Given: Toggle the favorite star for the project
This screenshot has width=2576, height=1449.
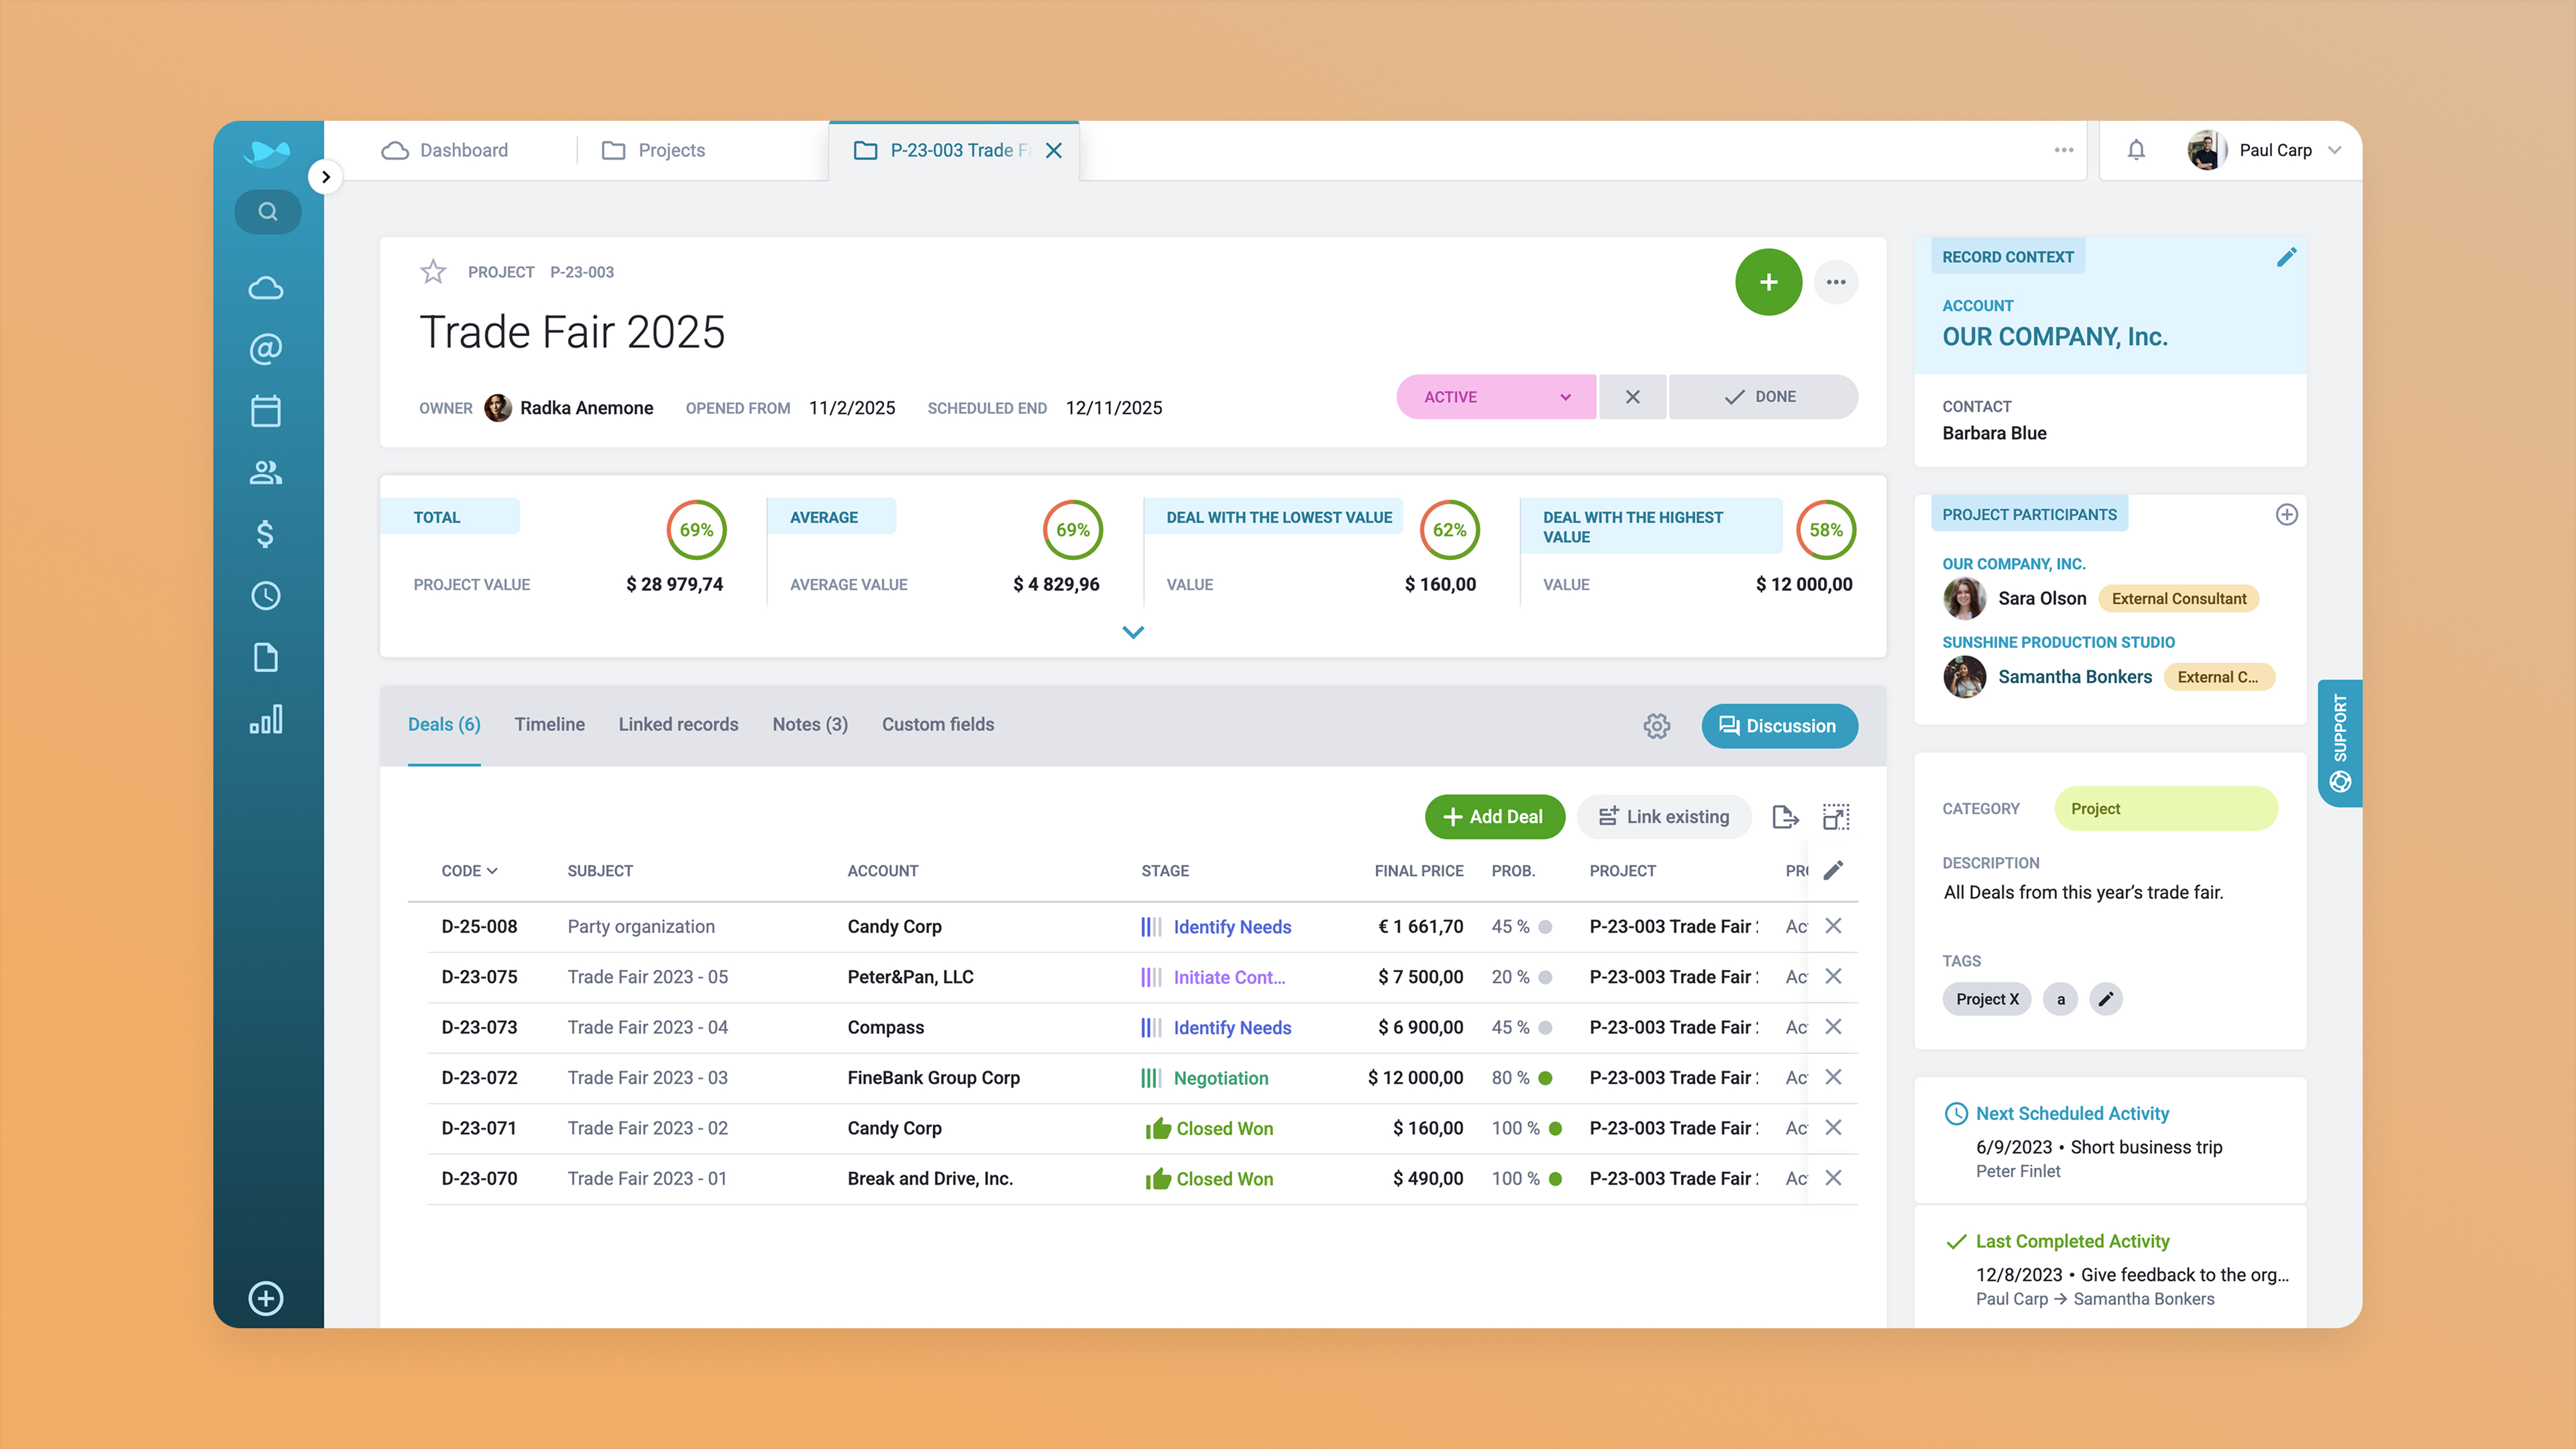Looking at the screenshot, I should click(x=433, y=272).
